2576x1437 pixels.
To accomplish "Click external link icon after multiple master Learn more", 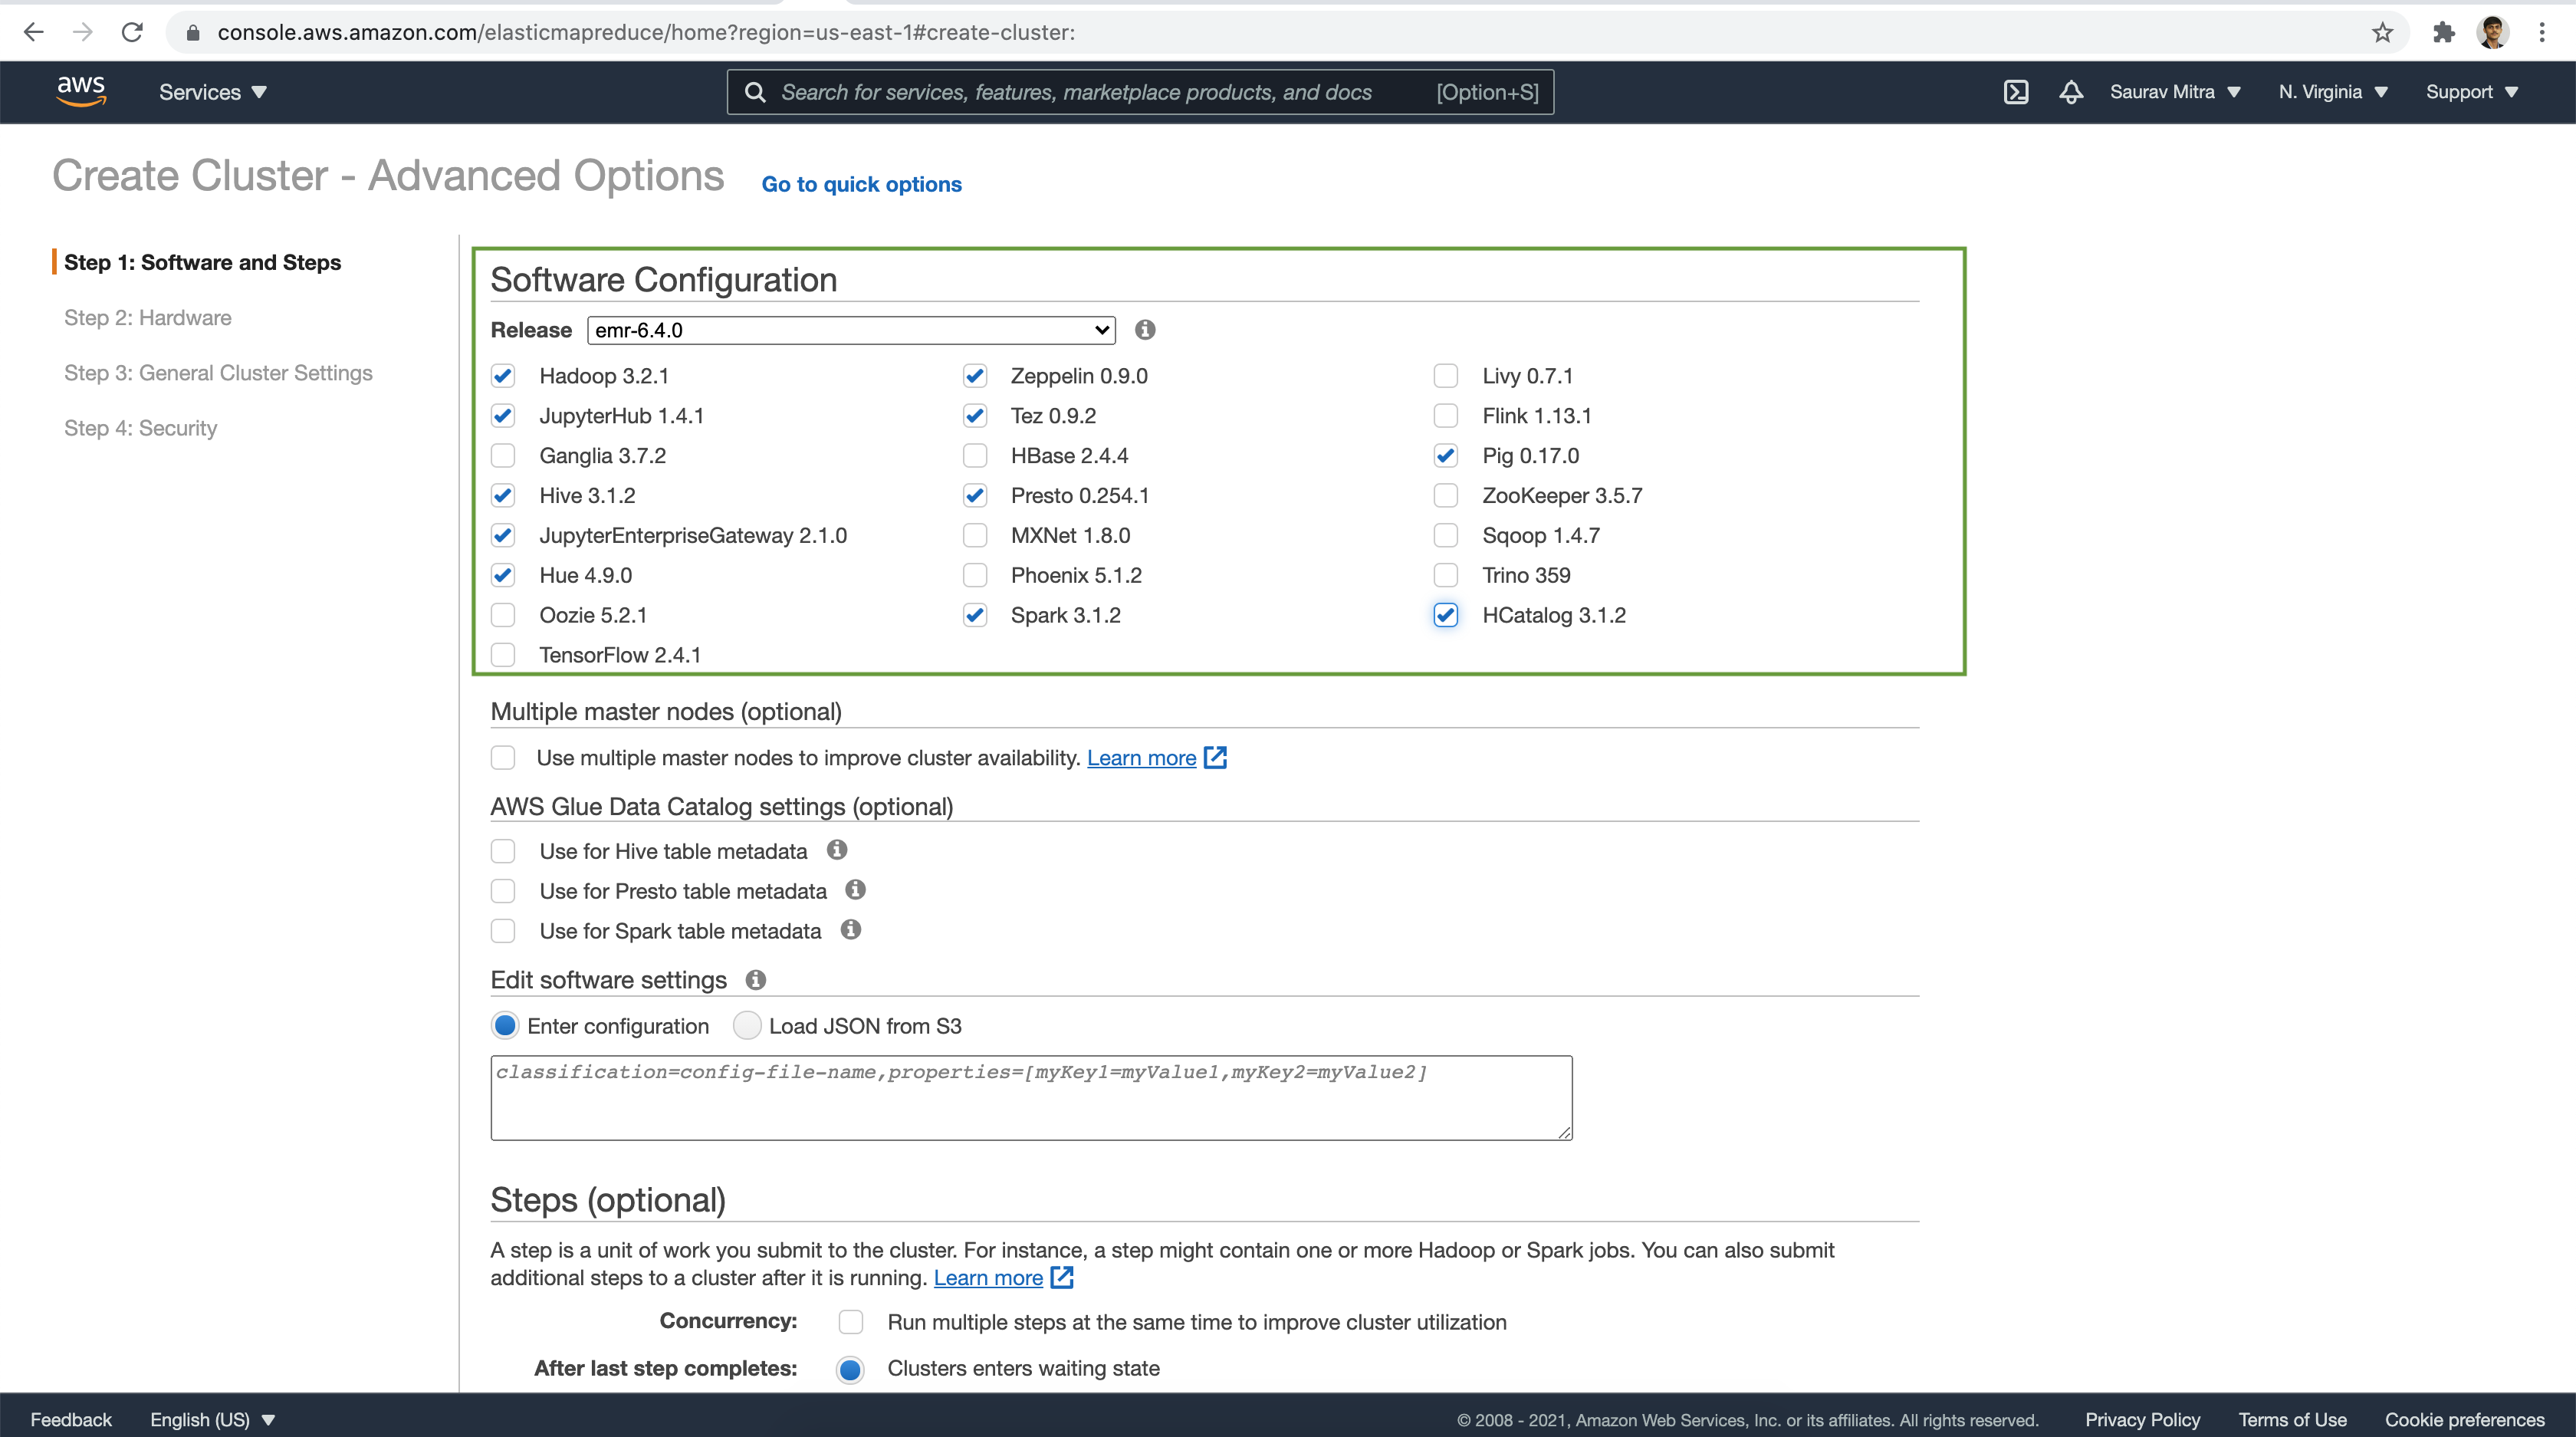I will (x=1215, y=757).
